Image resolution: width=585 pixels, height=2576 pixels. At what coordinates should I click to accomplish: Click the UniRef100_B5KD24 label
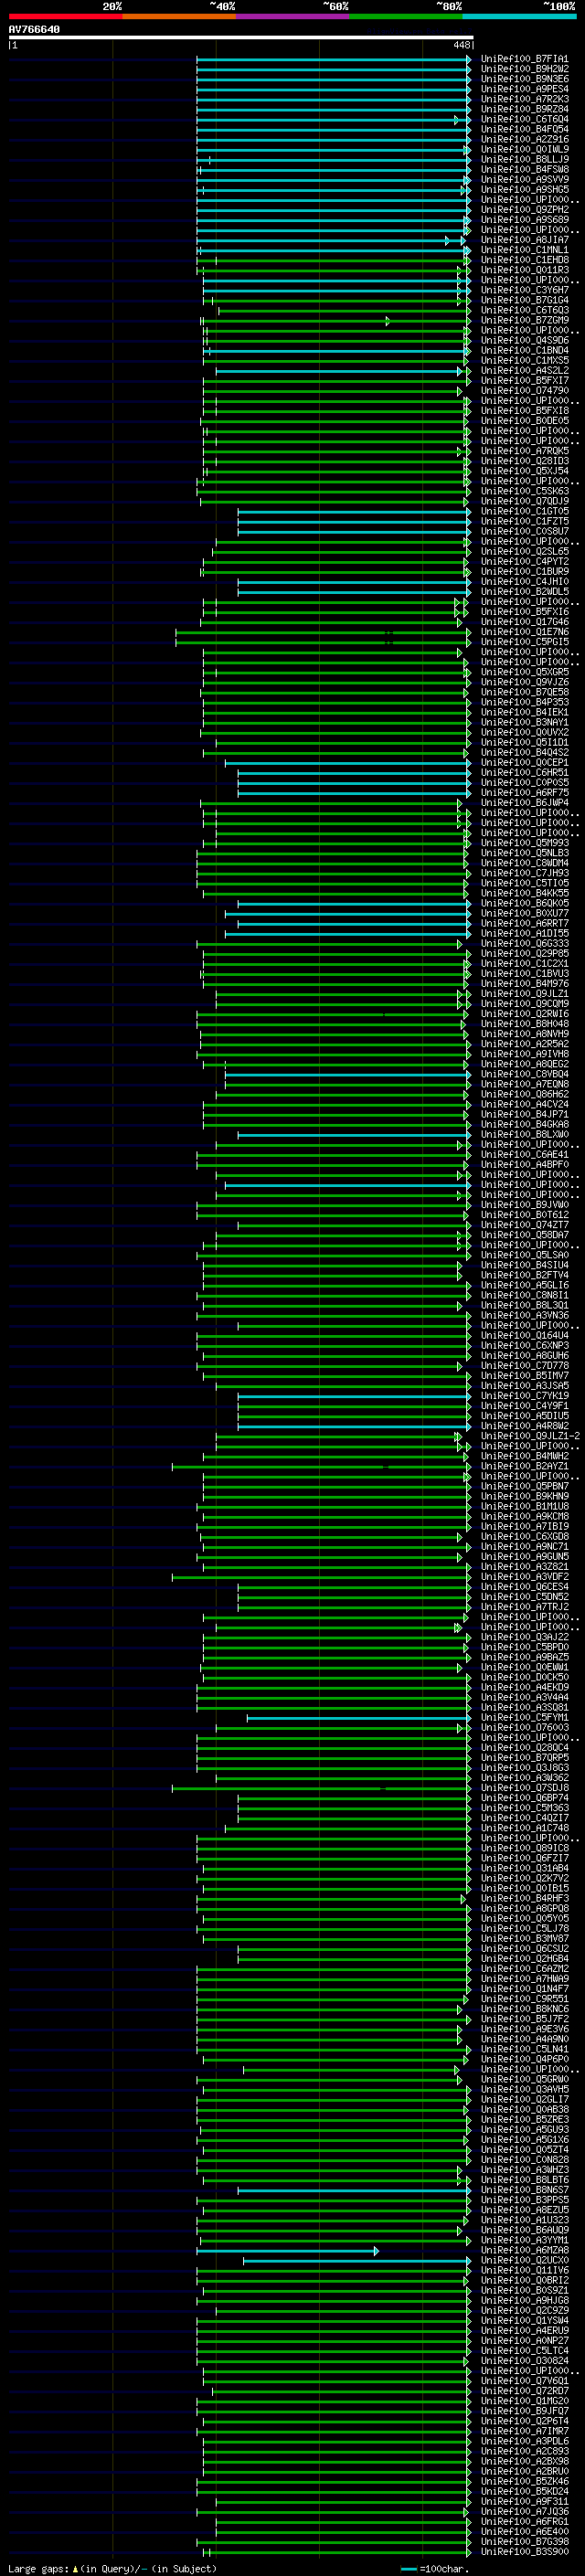pos(524,2493)
